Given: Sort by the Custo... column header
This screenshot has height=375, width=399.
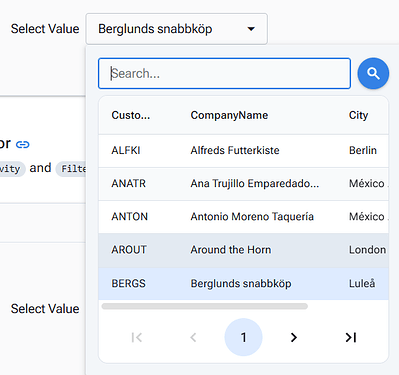Looking at the screenshot, I should (x=131, y=115).
